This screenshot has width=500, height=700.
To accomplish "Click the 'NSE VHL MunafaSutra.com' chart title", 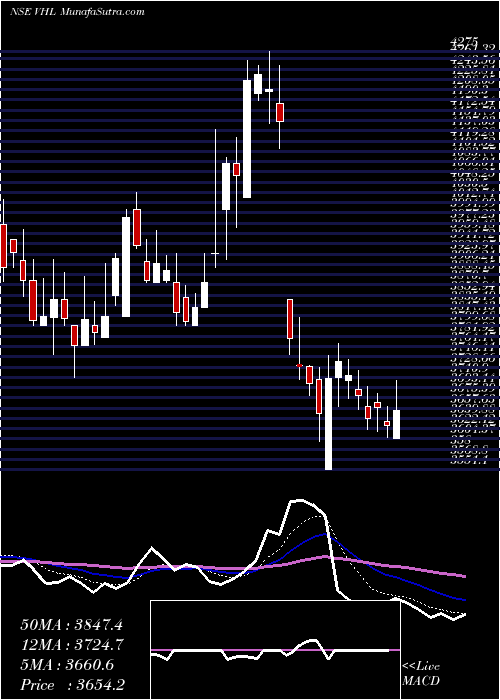I will pyautogui.click(x=77, y=12).
